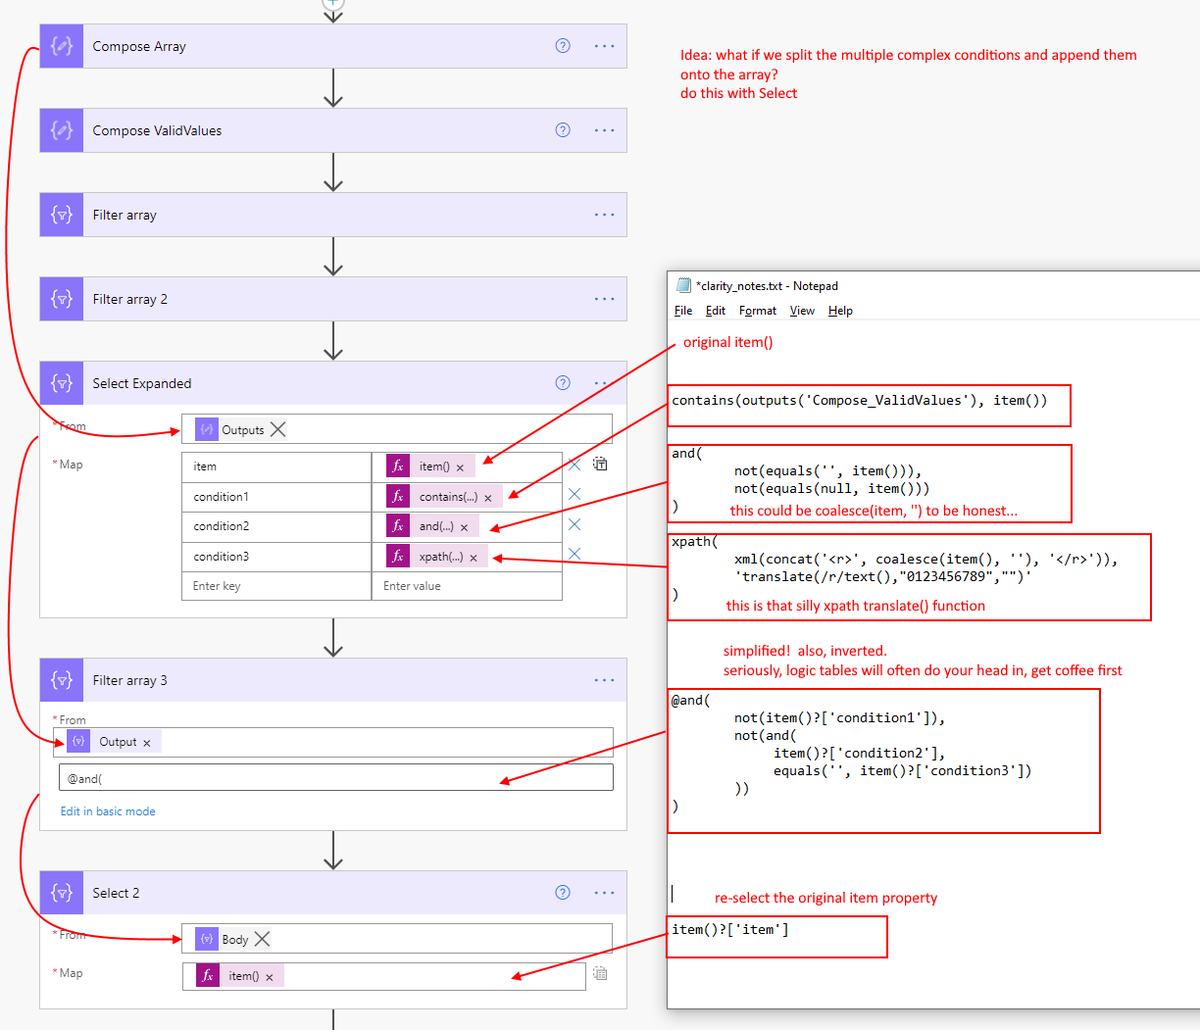Viewport: 1200px width, 1030px height.
Task: Click Edit in basic mode link
Action: click(x=108, y=811)
